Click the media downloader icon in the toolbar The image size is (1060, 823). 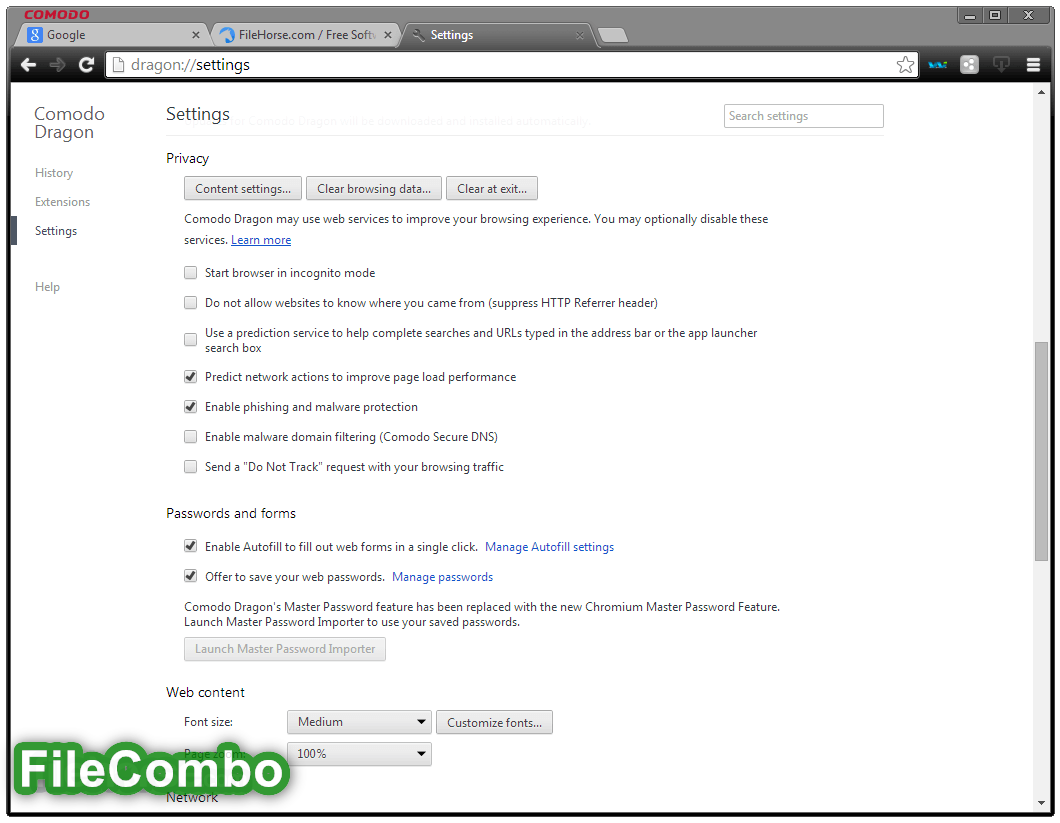[1001, 65]
